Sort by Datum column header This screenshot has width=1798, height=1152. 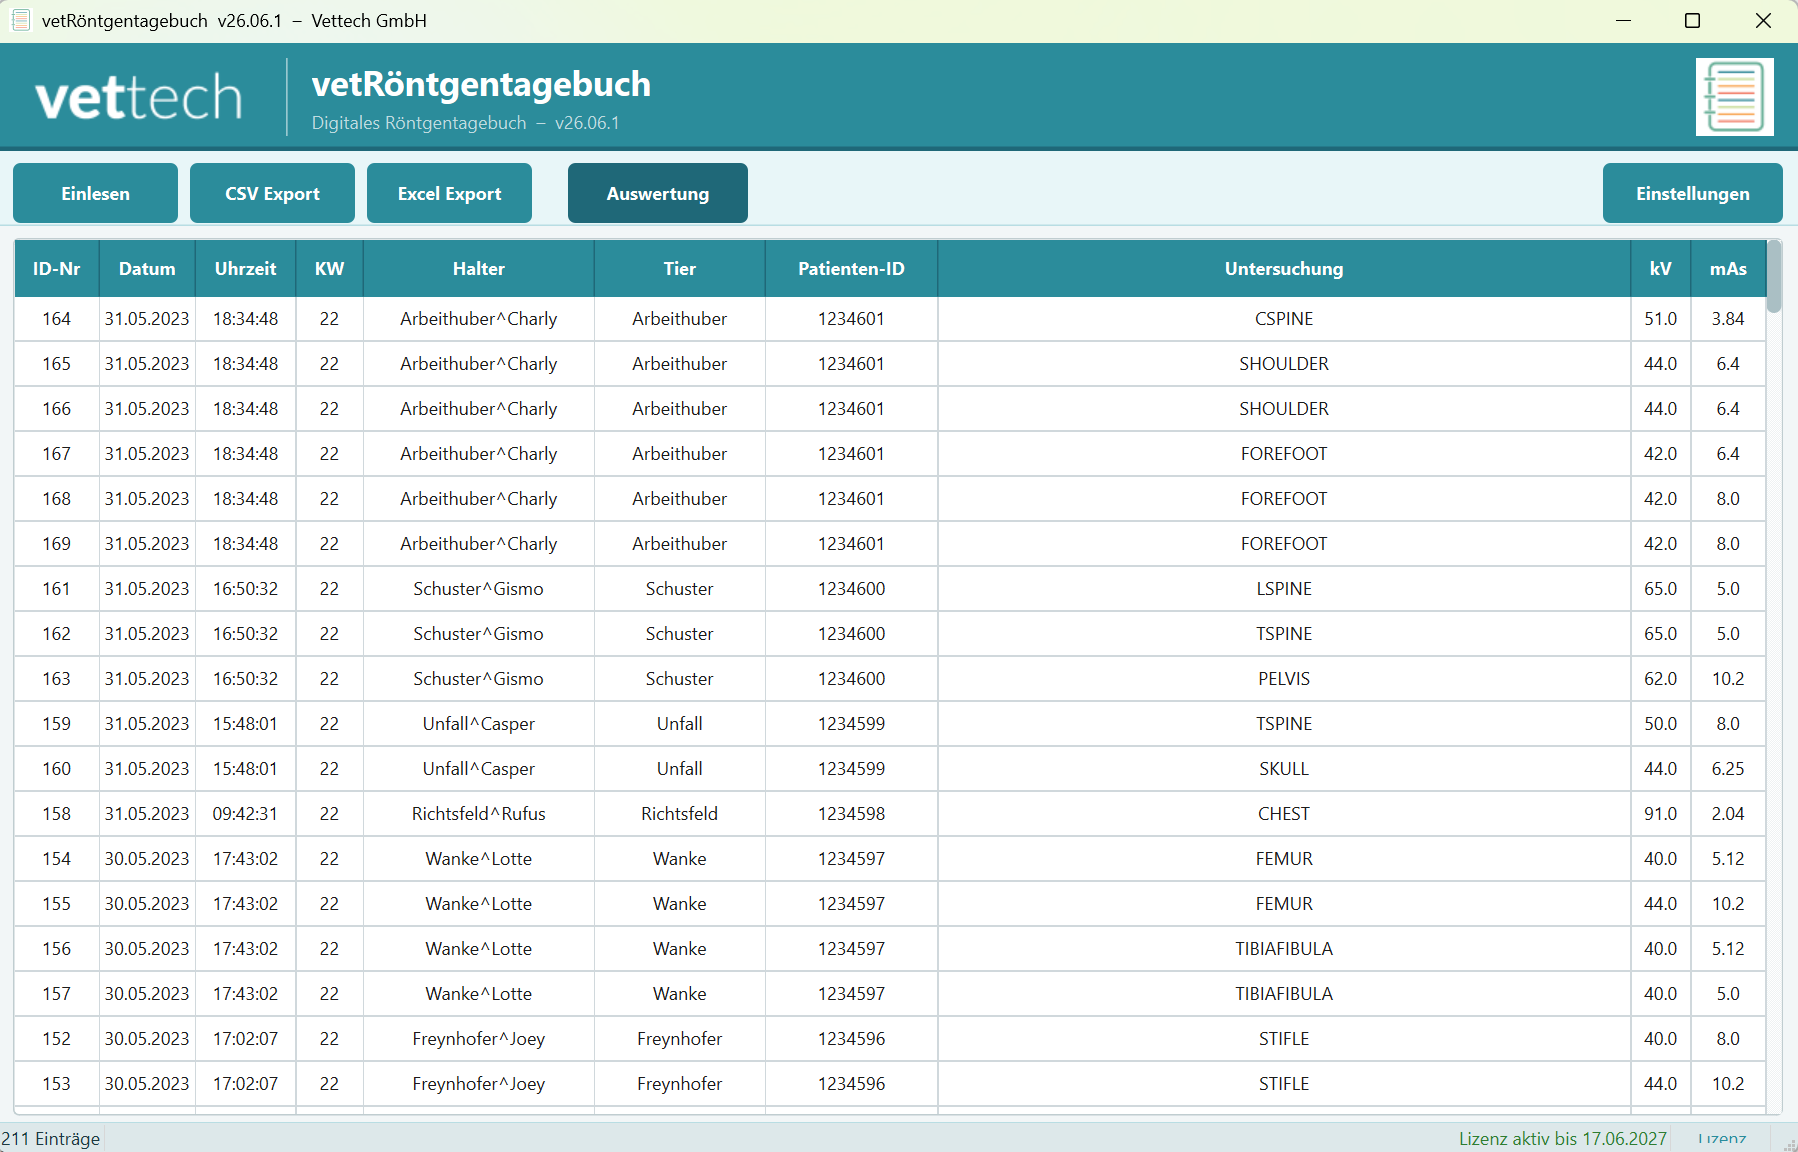tap(147, 268)
